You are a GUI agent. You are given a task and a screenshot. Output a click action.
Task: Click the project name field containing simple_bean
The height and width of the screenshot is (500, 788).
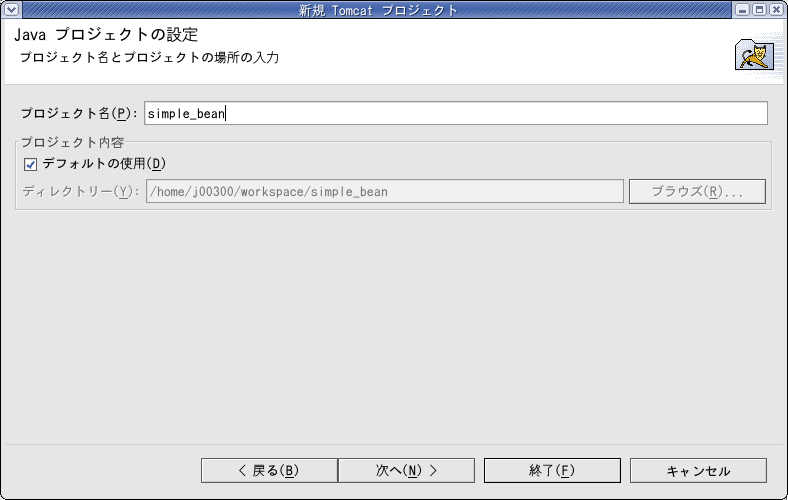tap(456, 113)
